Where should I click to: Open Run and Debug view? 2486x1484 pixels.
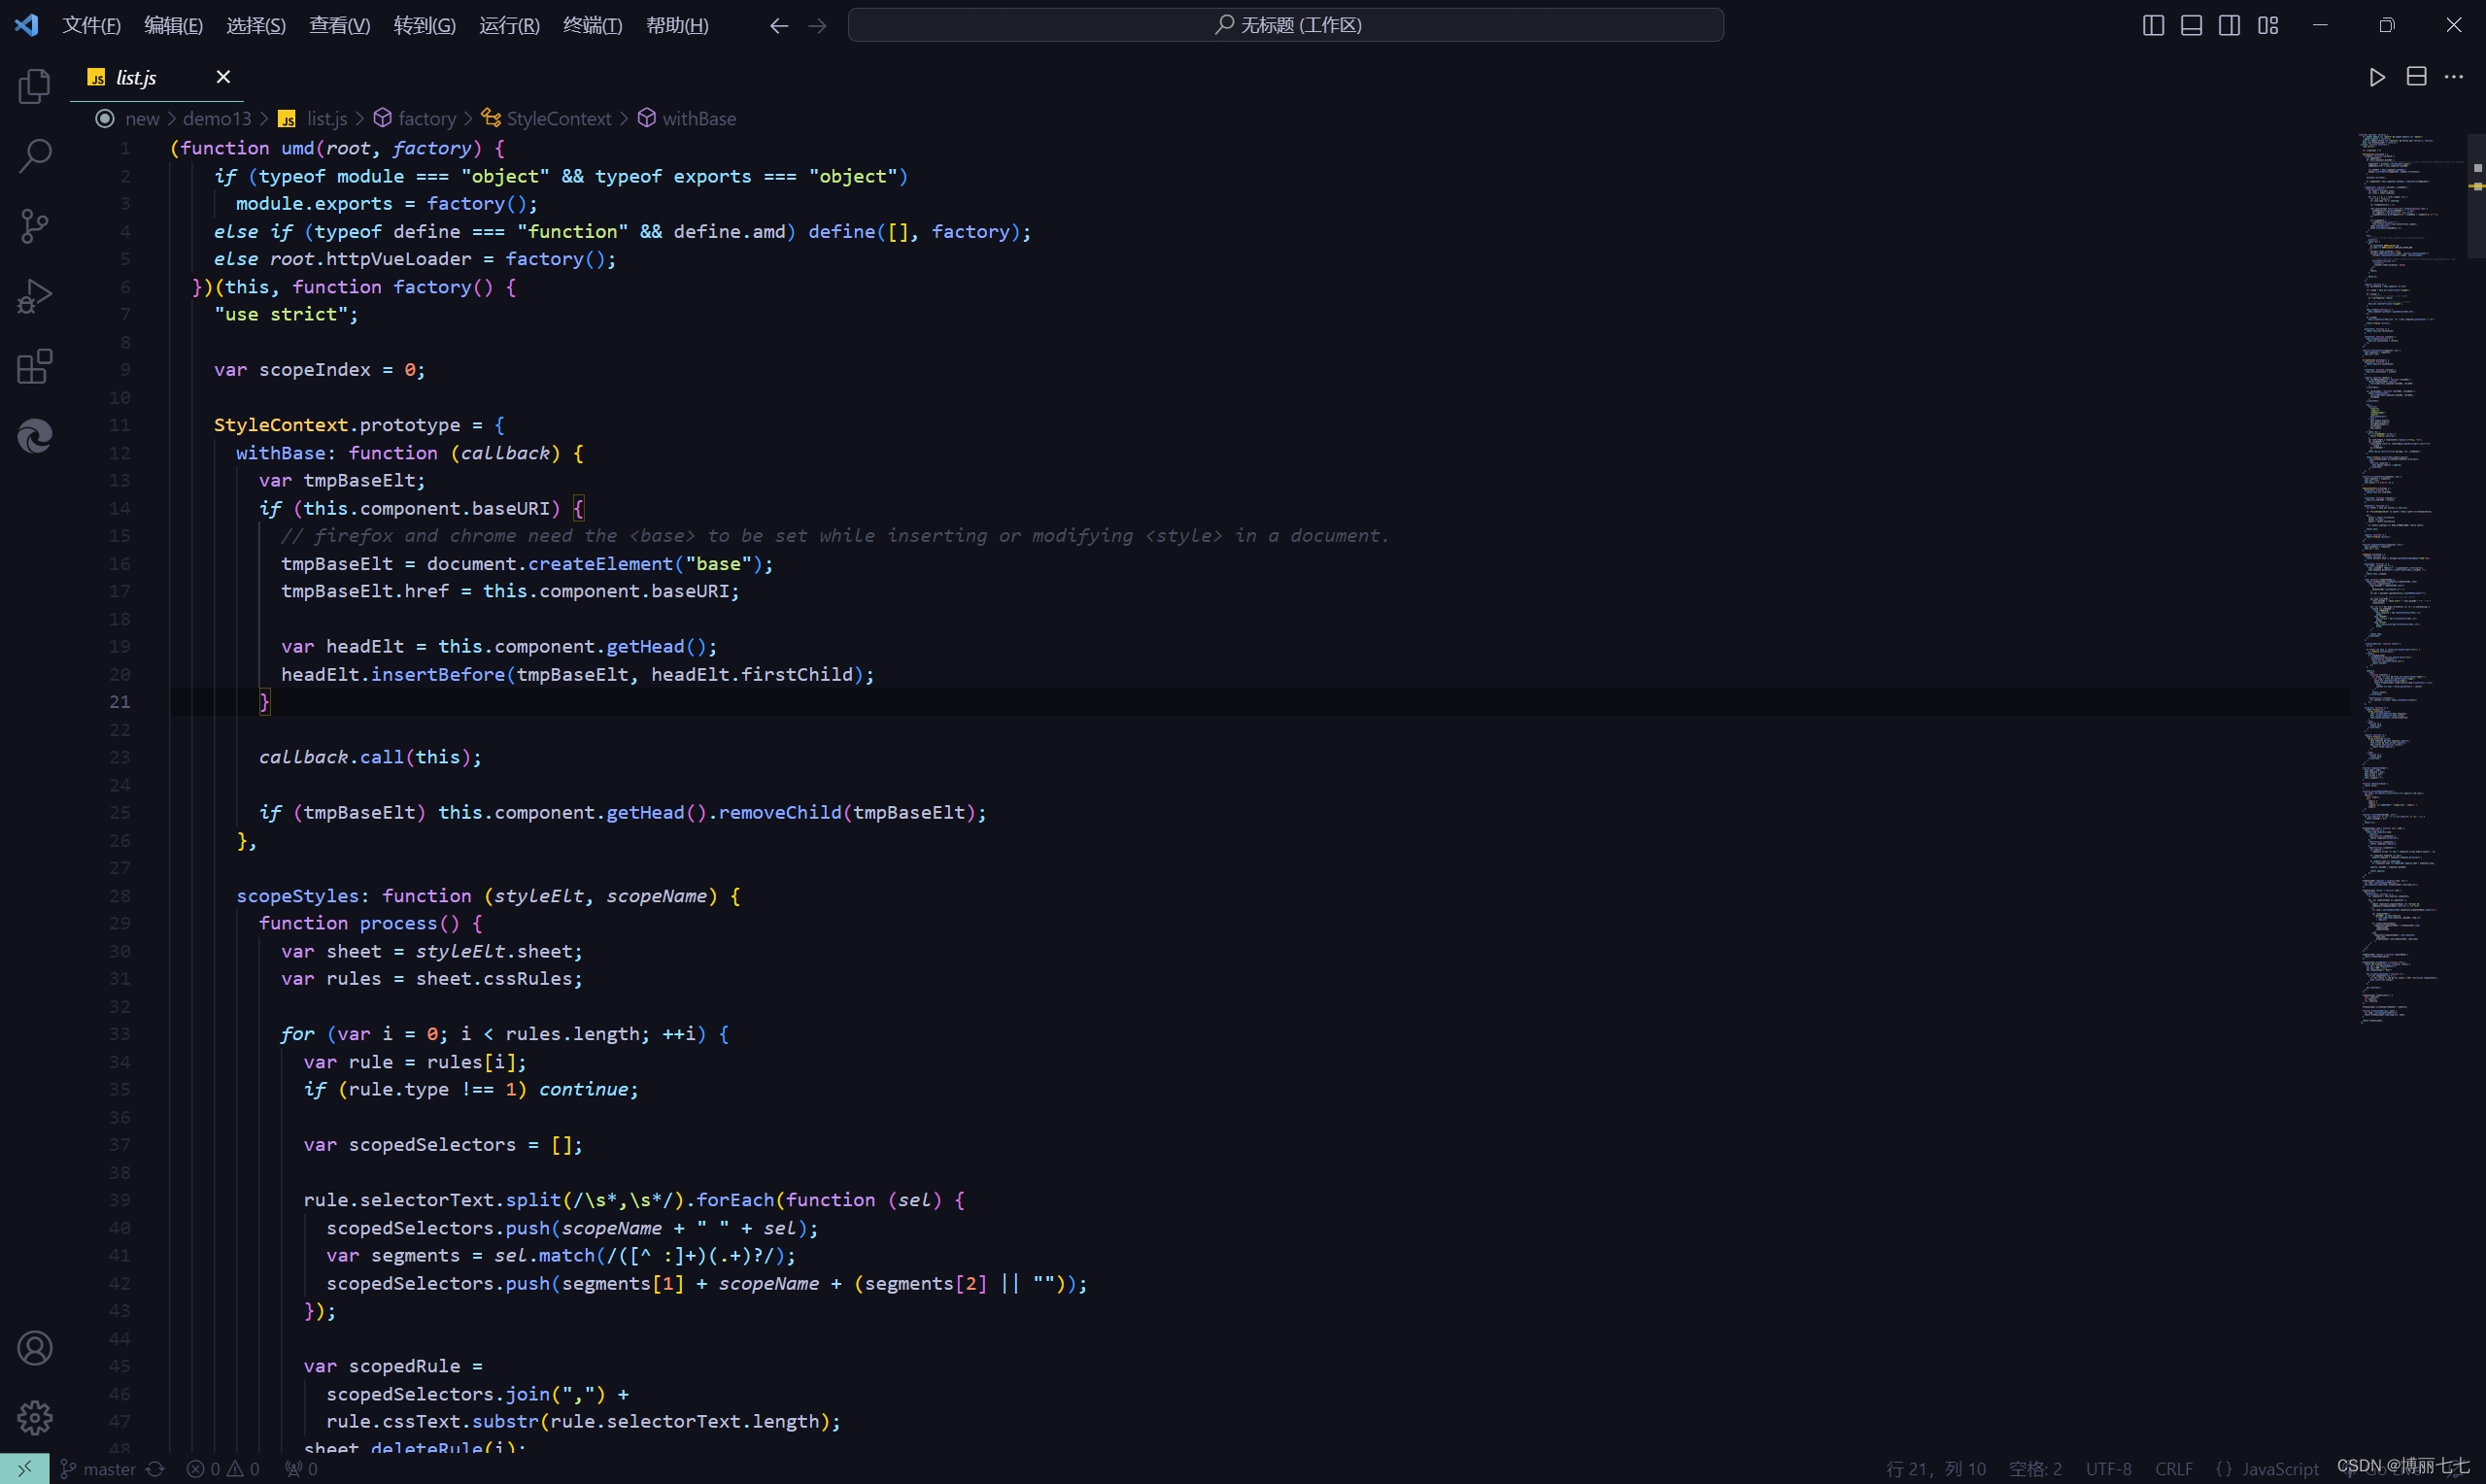point(34,296)
